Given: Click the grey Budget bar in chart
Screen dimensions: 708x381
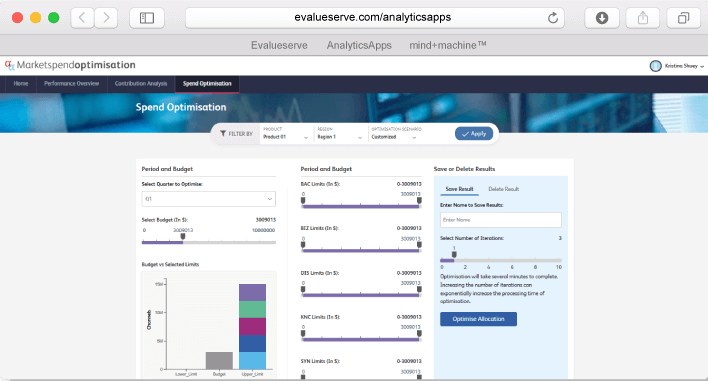Looking at the screenshot, I should 219,361.
